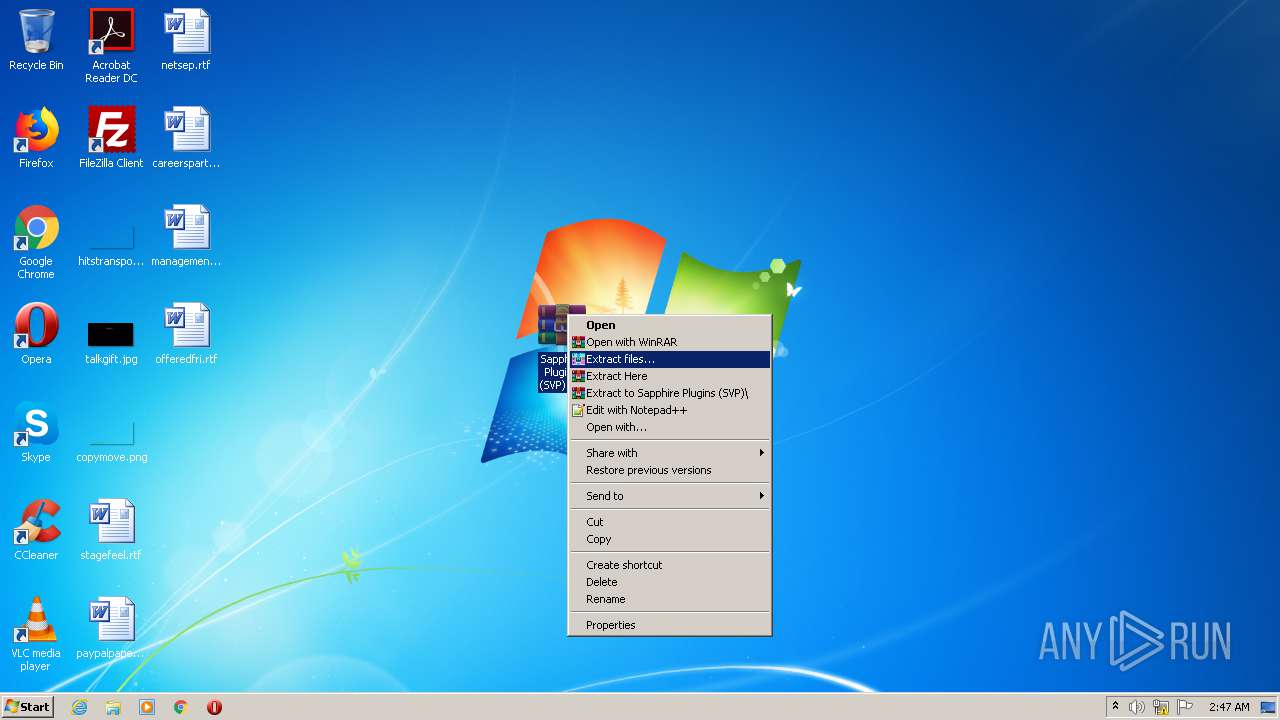This screenshot has height=720, width=1280.
Task: Select Extract Here option
Action: point(669,376)
